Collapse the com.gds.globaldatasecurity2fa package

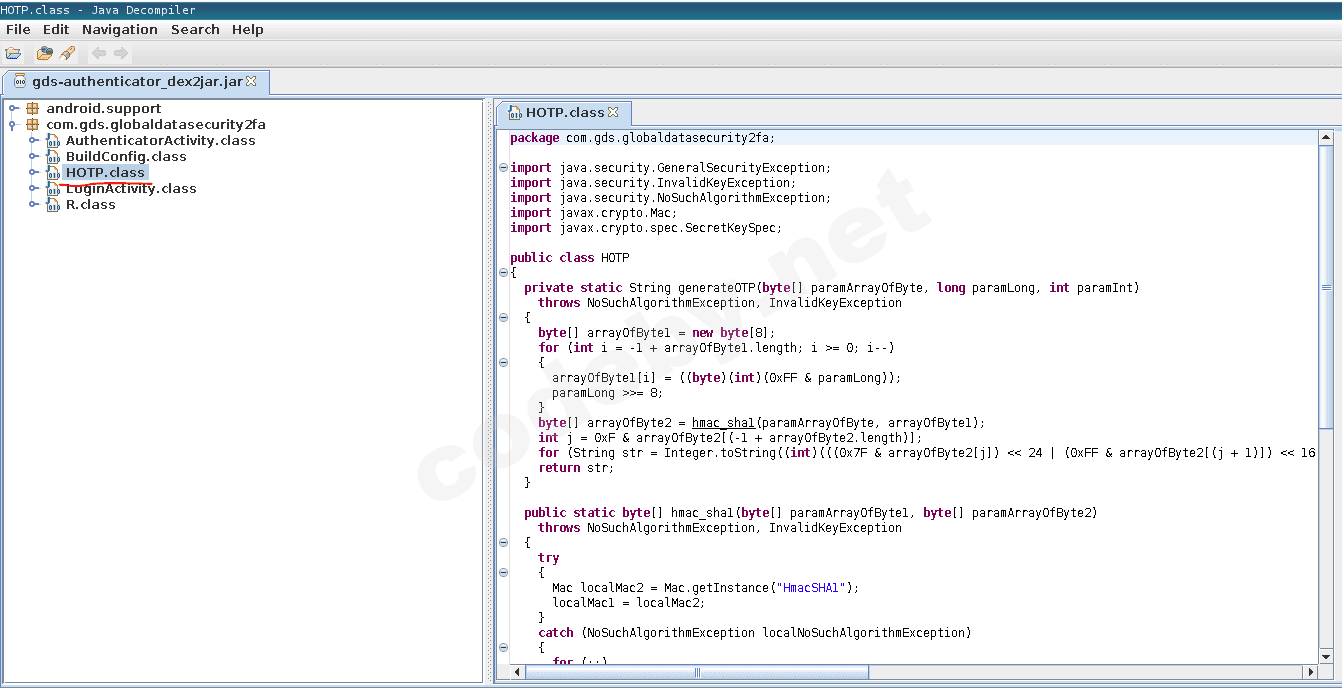pyautogui.click(x=13, y=125)
